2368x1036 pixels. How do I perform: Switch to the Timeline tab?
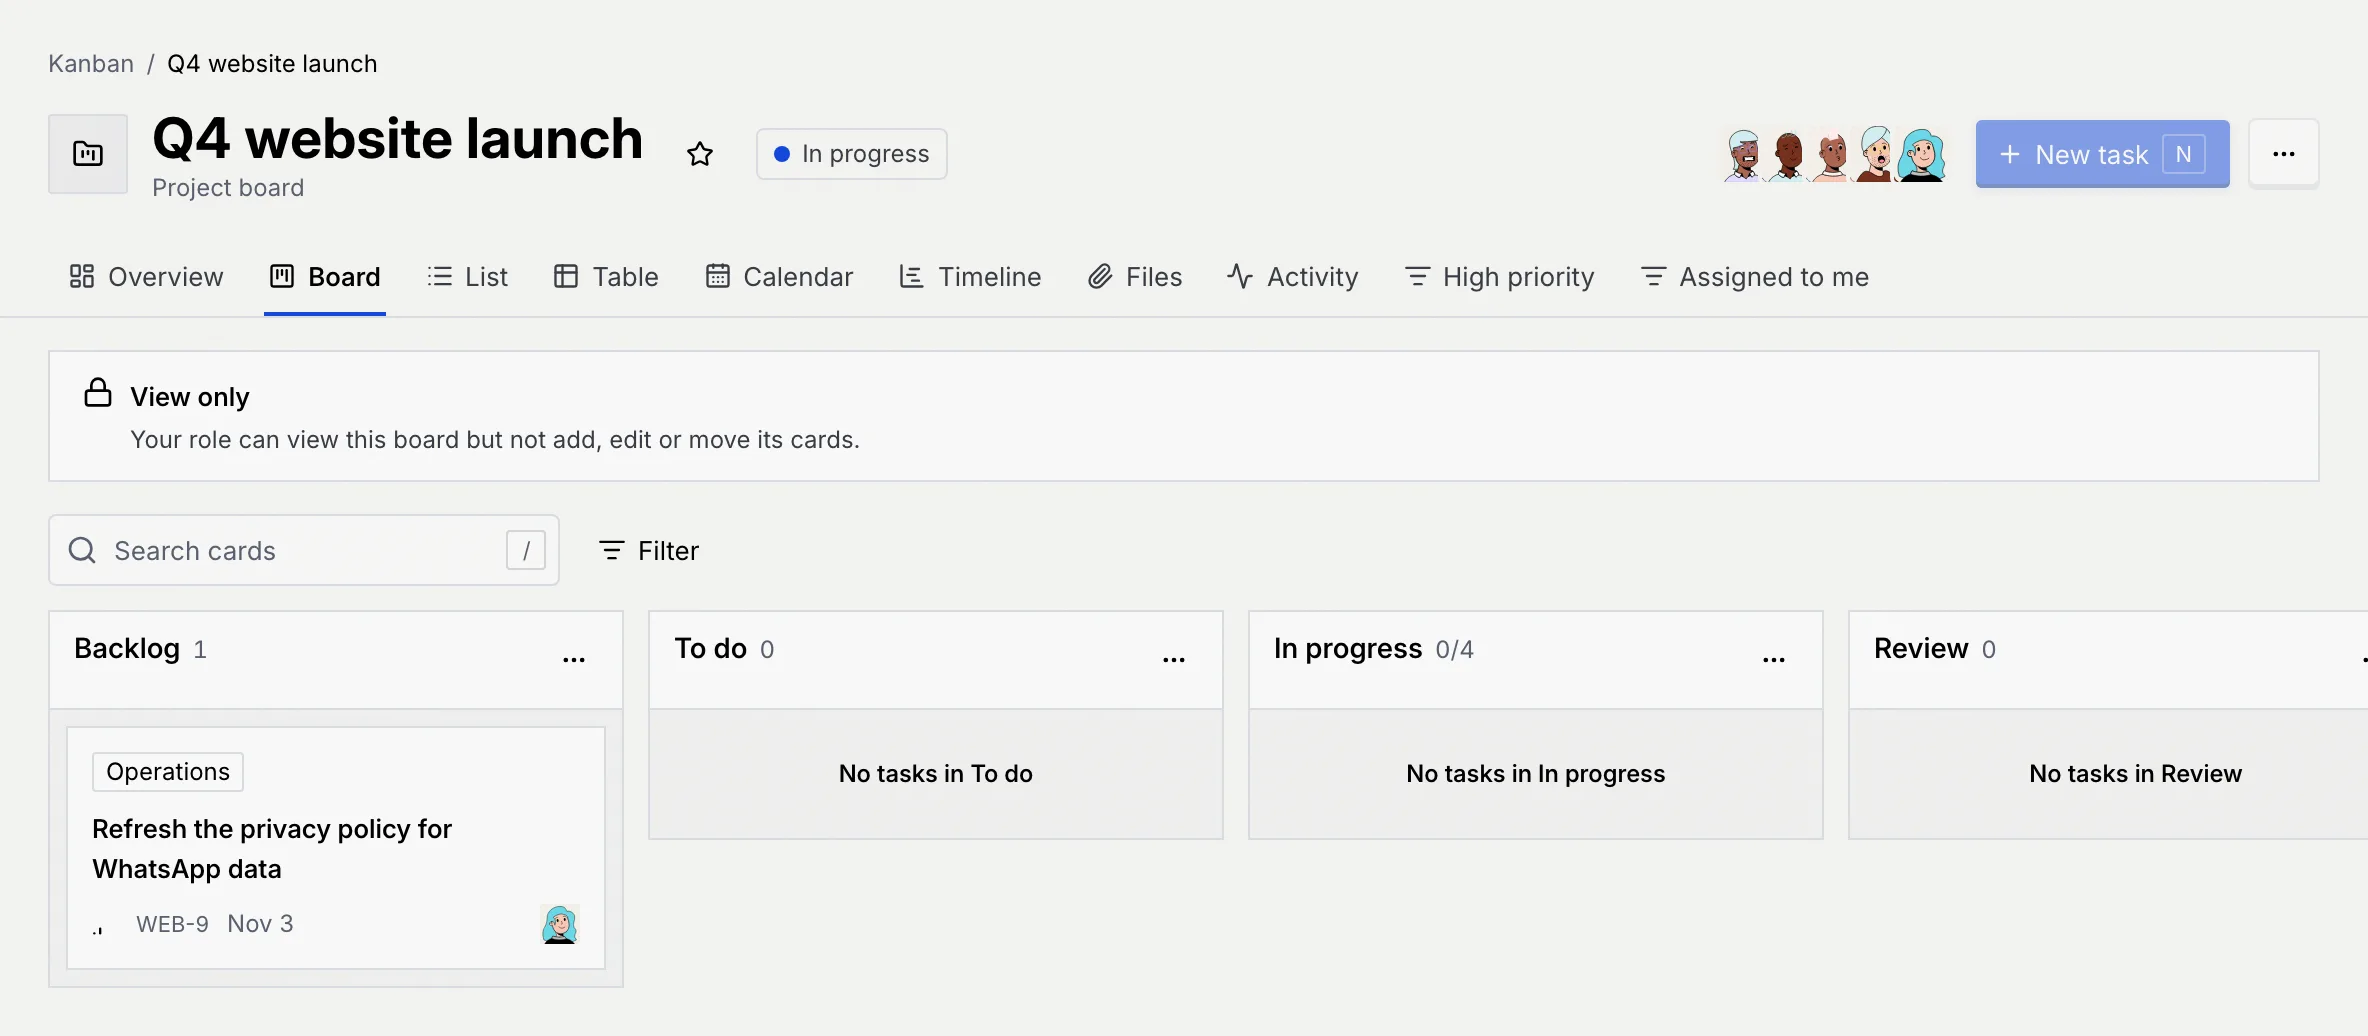(x=970, y=277)
